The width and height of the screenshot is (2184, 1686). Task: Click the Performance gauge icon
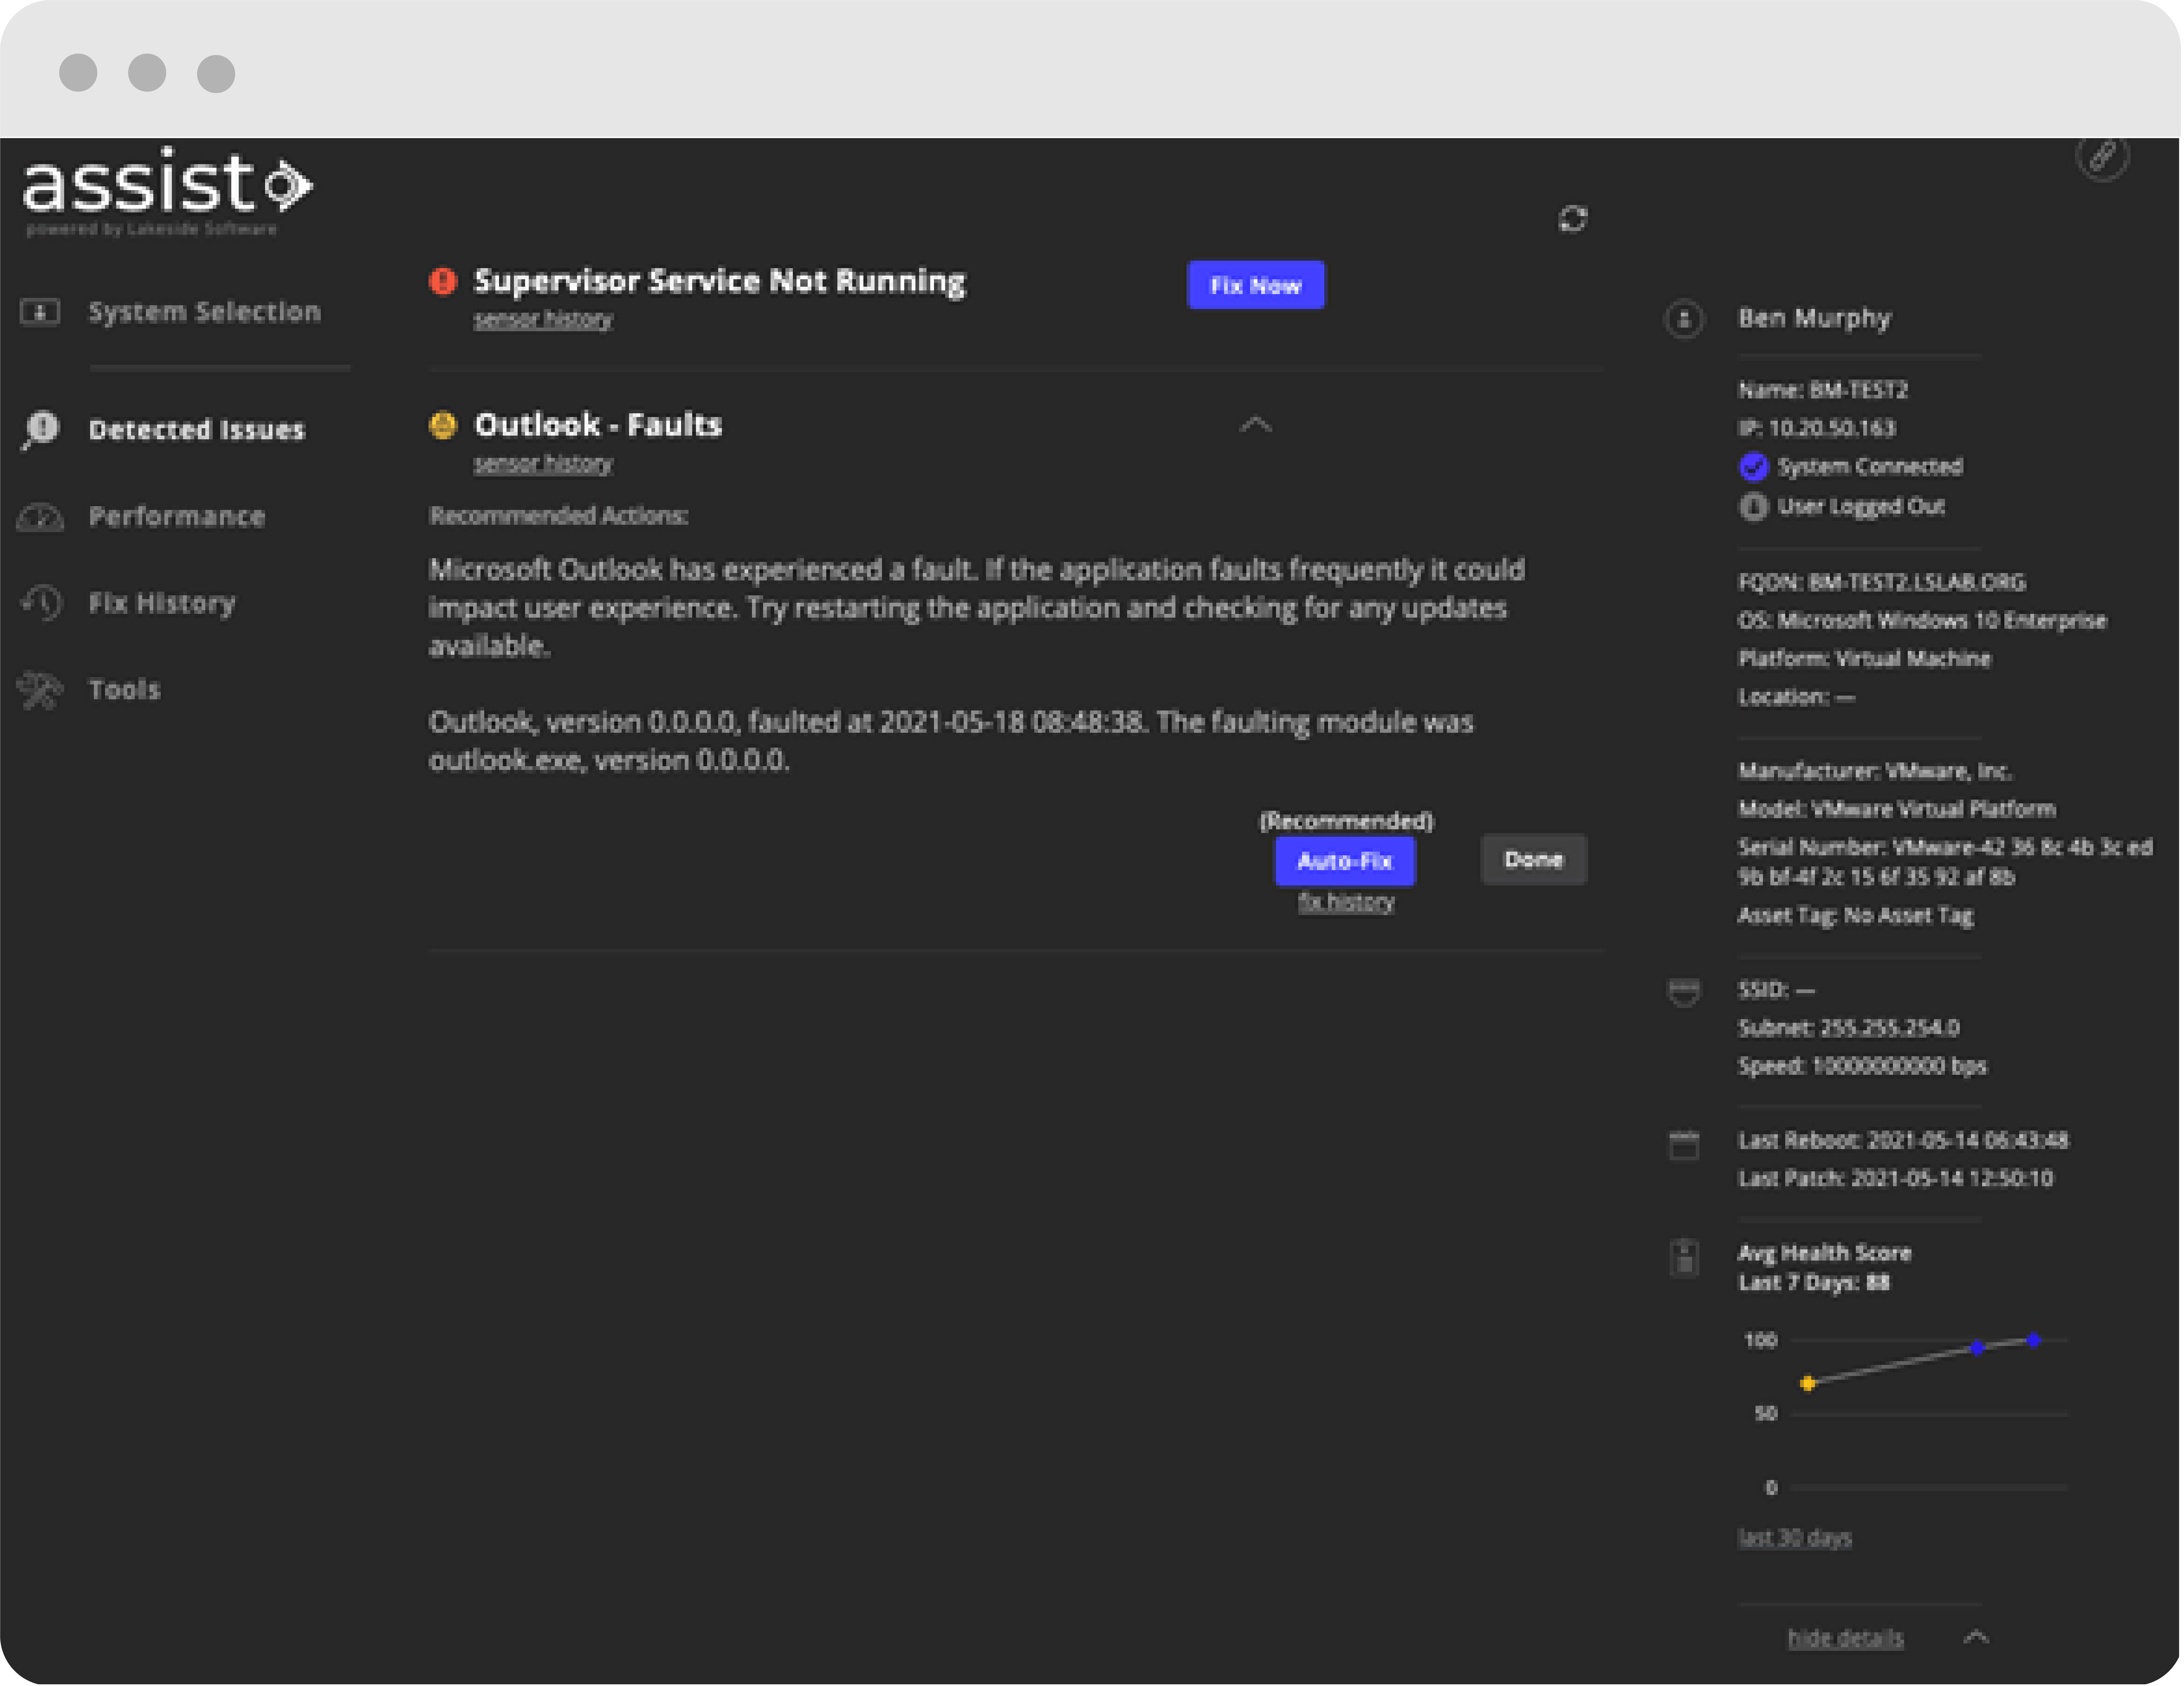click(40, 517)
